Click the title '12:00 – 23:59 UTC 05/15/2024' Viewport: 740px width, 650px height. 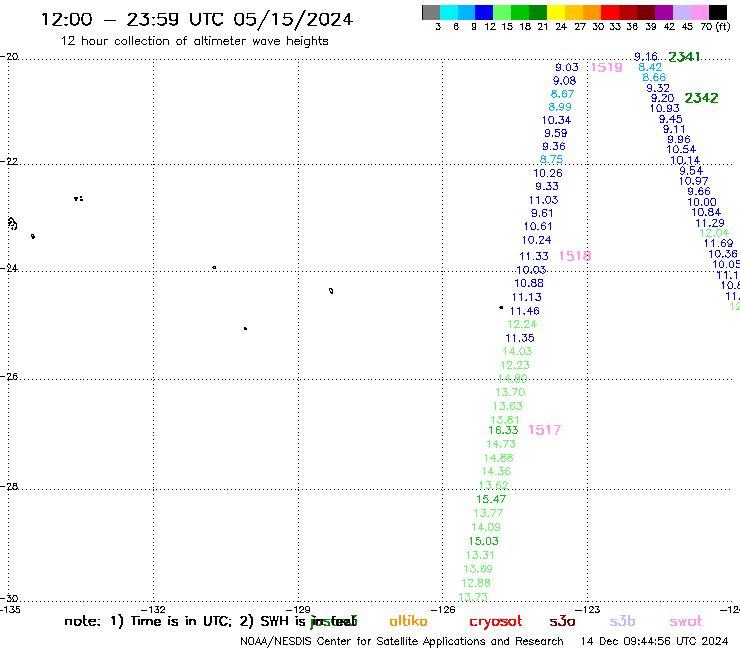(x=197, y=19)
